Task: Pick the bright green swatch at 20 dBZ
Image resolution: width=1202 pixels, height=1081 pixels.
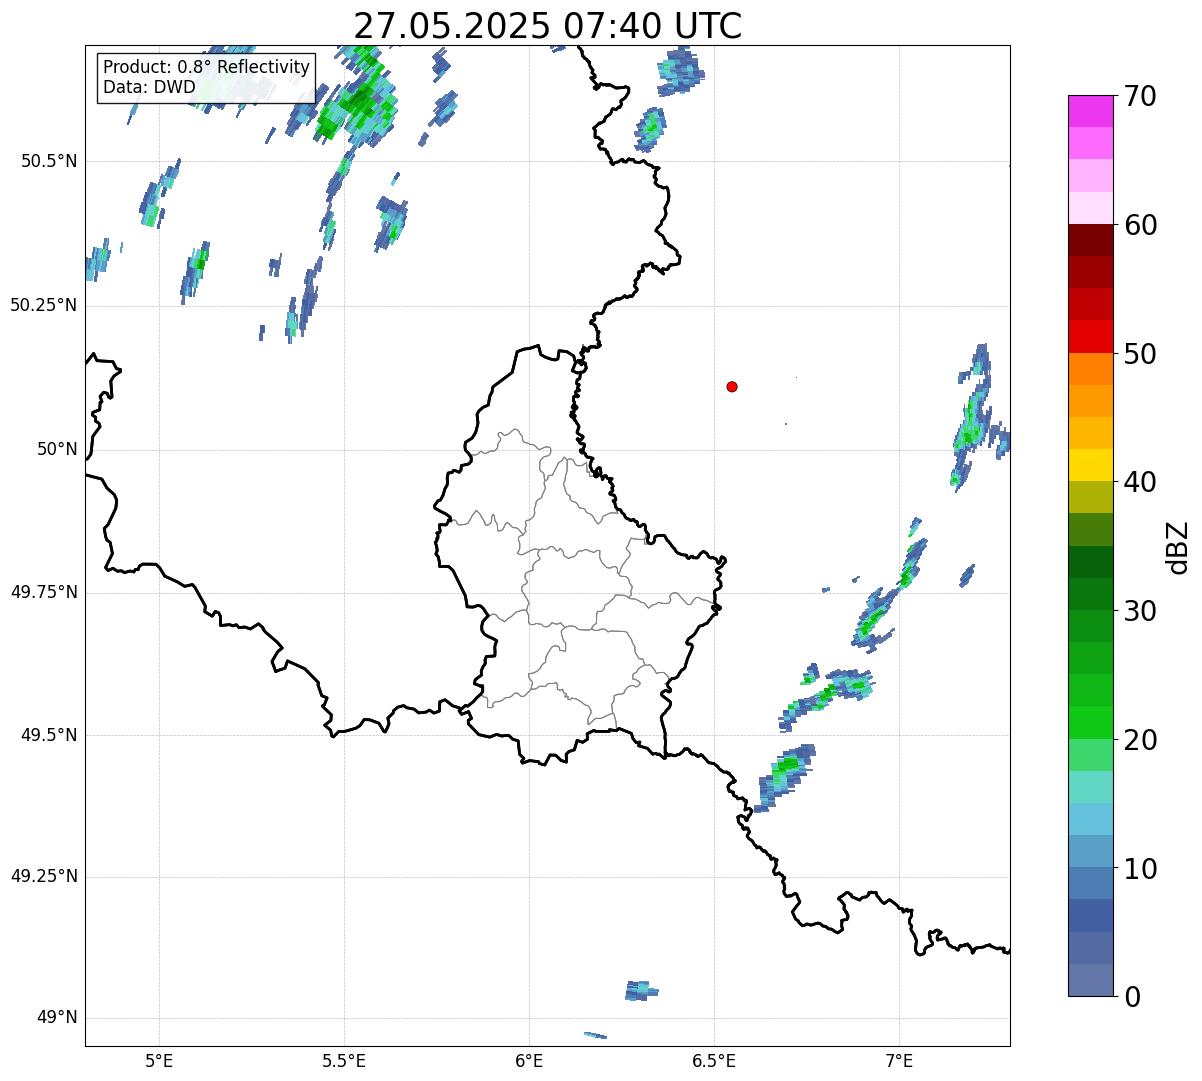Action: click(x=1090, y=722)
